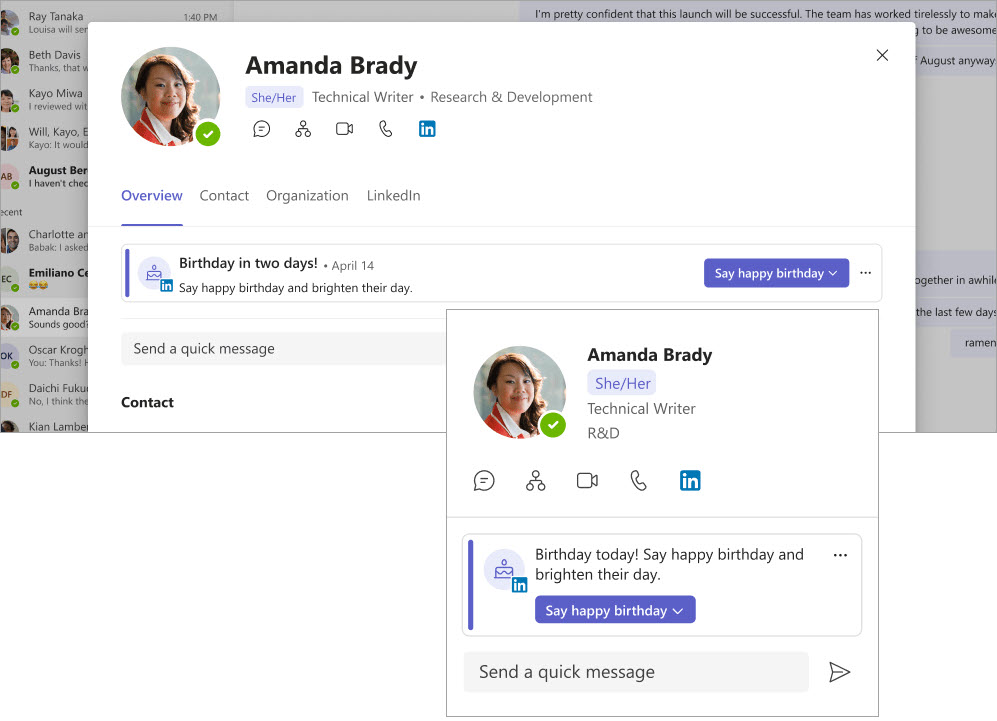Open LinkedIn icon in small profile card
Image resolution: width=997 pixels, height=721 pixels.
(690, 481)
